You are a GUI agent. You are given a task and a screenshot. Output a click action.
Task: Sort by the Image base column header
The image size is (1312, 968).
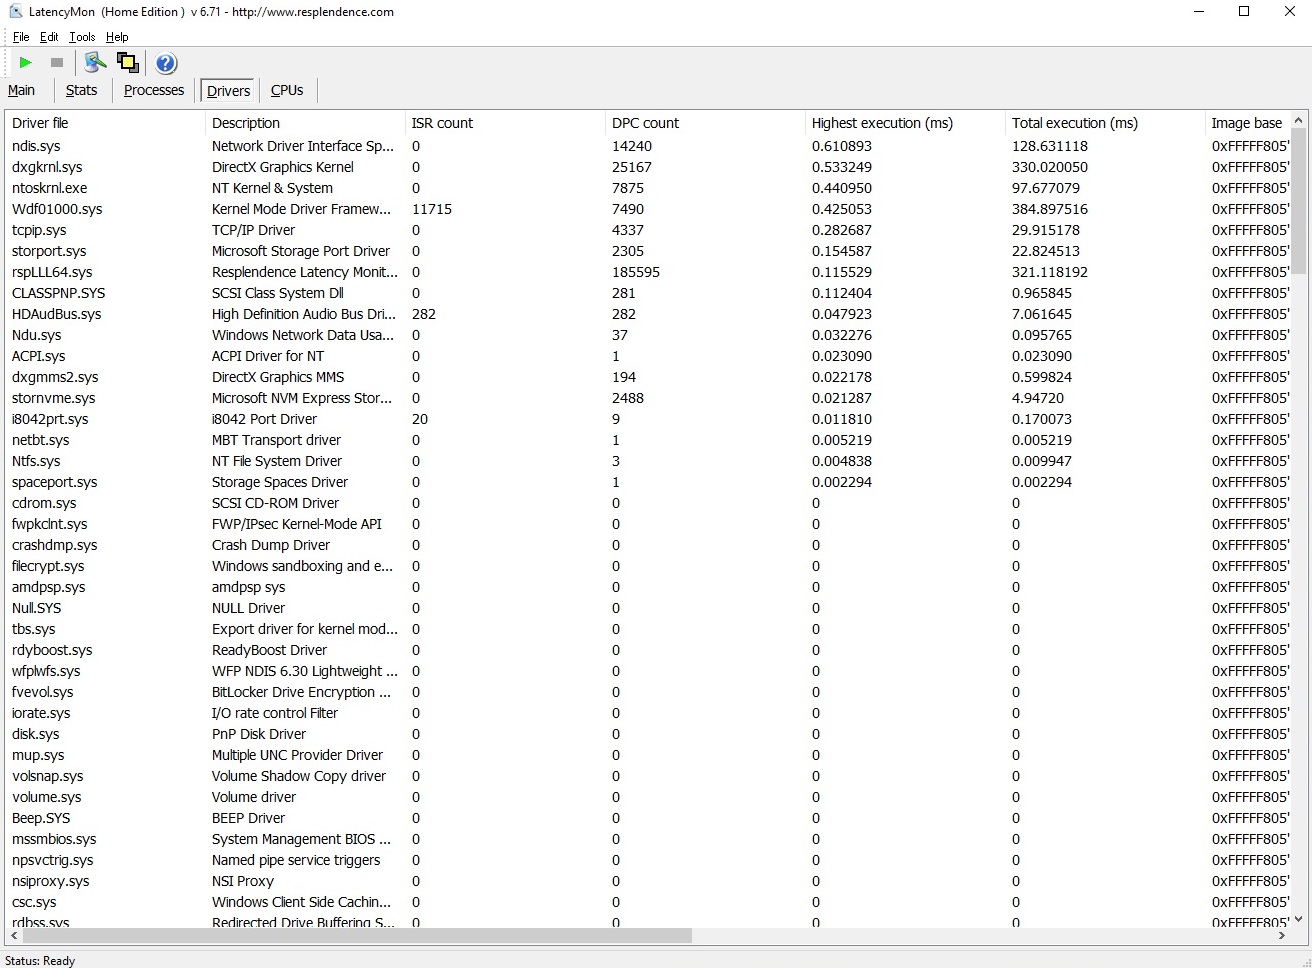[1247, 123]
